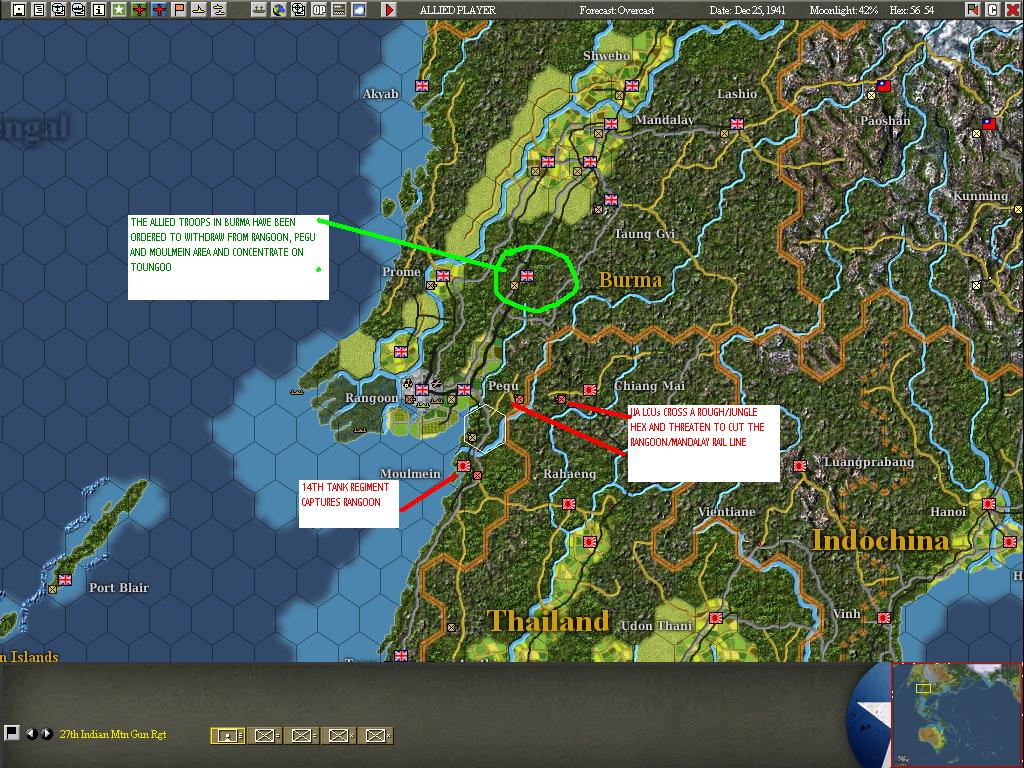The height and width of the screenshot is (768, 1024).
Task: Click the British flag at Port Blair
Action: tap(65, 579)
